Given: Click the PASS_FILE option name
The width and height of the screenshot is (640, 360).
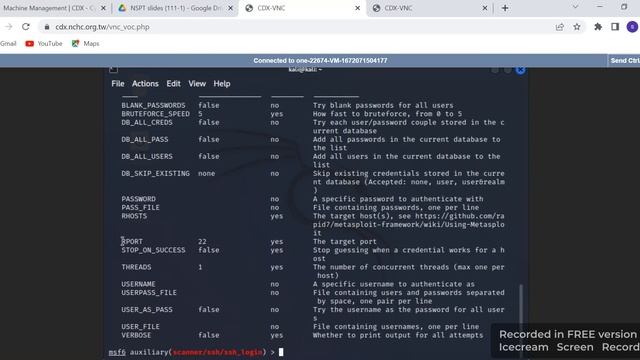Looking at the screenshot, I should pyautogui.click(x=140, y=207).
